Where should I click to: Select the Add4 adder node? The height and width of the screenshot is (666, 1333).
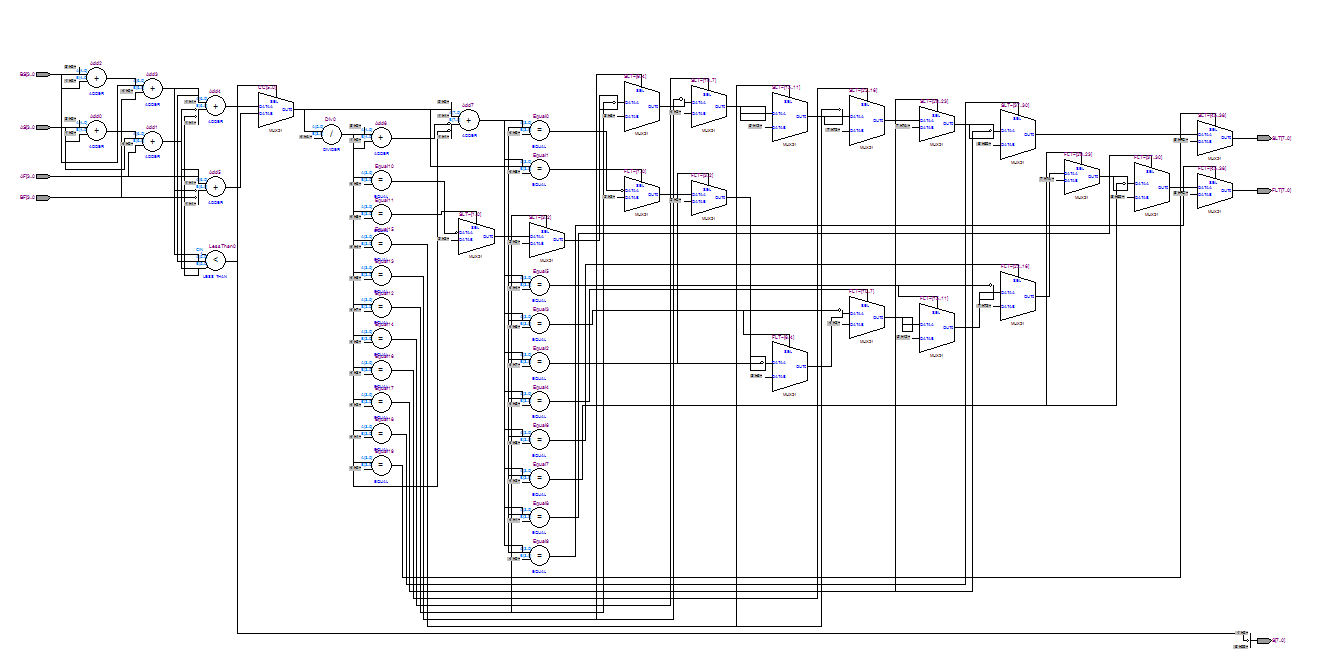click(216, 105)
